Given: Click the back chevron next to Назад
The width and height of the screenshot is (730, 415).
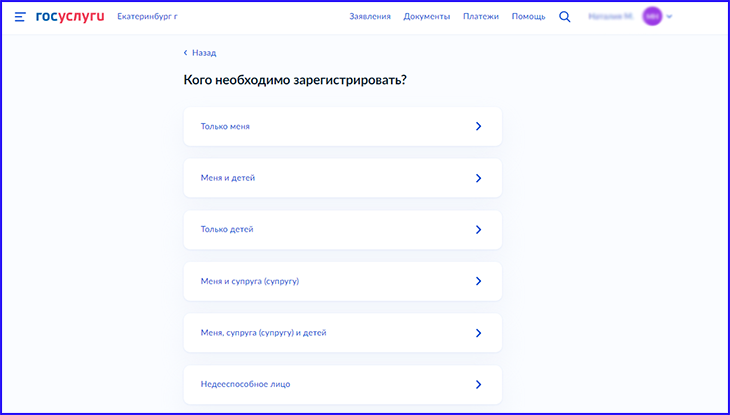Looking at the screenshot, I should point(185,53).
